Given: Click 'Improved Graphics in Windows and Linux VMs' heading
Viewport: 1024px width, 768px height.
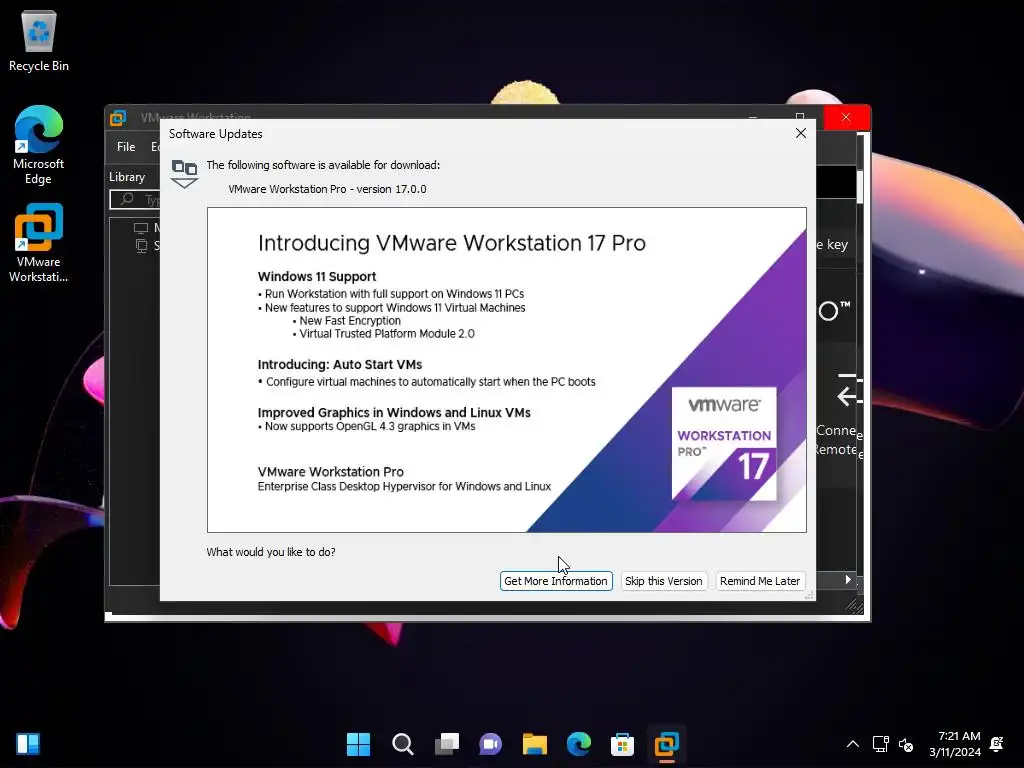Looking at the screenshot, I should tap(394, 412).
